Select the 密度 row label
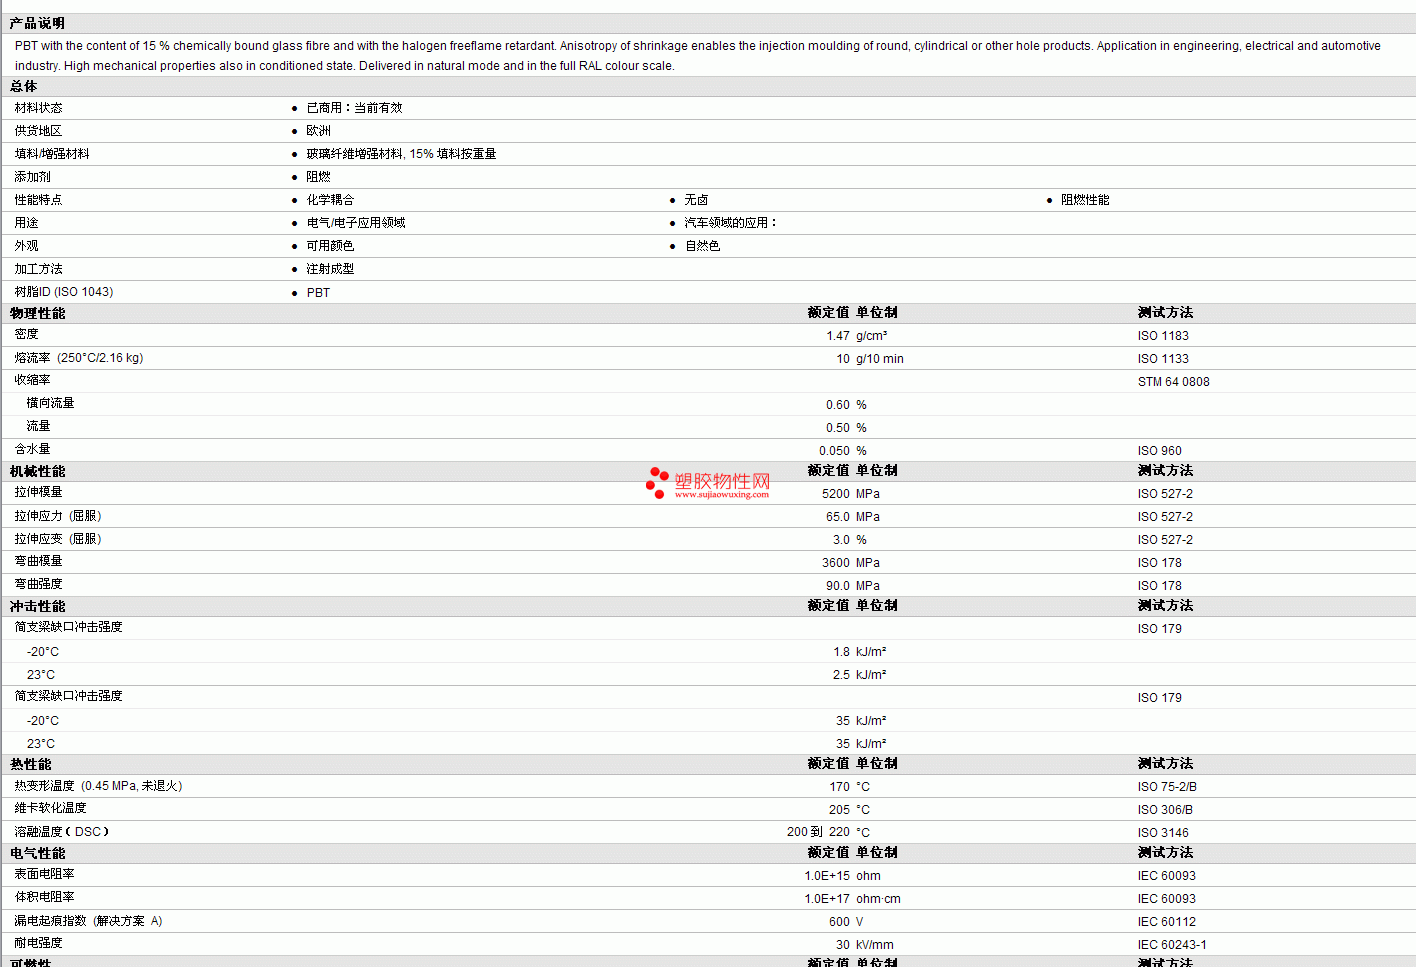Viewport: 1416px width, 967px height. coord(26,334)
